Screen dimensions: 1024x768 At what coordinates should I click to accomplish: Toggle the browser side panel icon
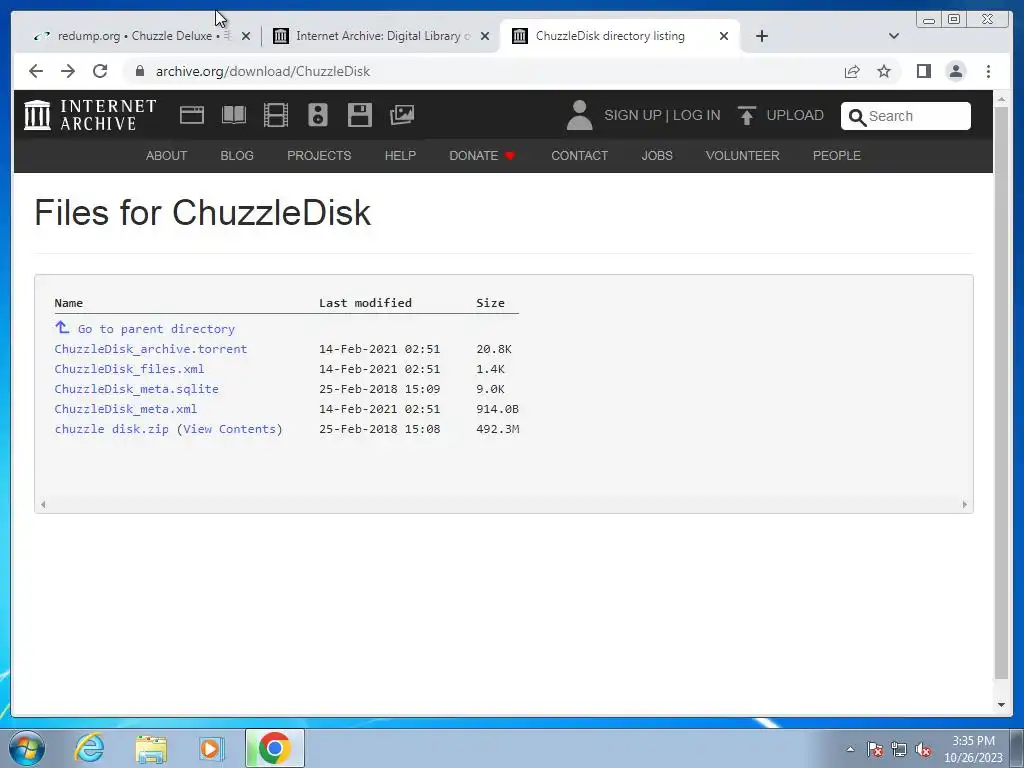click(923, 71)
